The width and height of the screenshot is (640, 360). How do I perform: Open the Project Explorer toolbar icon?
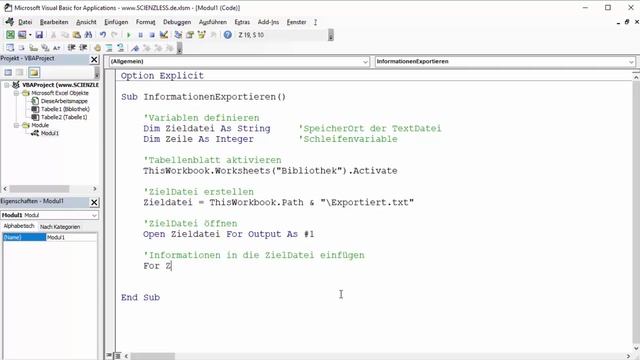(178, 35)
